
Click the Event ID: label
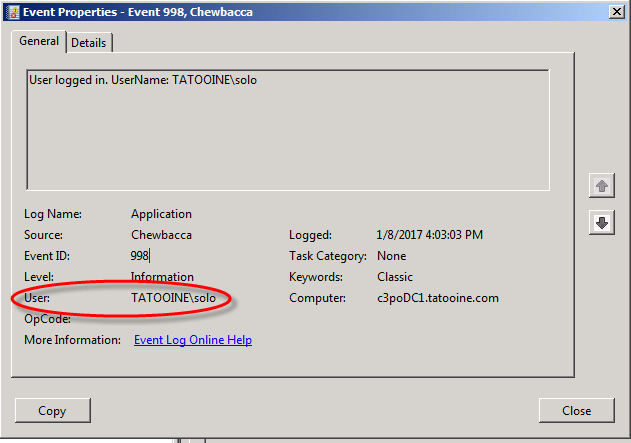(47, 256)
